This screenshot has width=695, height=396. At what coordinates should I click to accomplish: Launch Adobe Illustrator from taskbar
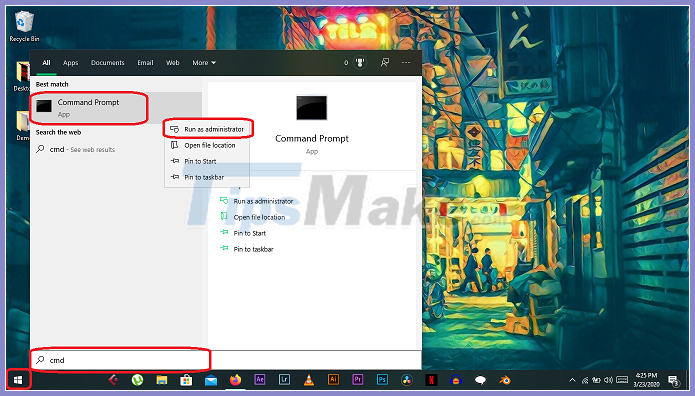point(333,380)
